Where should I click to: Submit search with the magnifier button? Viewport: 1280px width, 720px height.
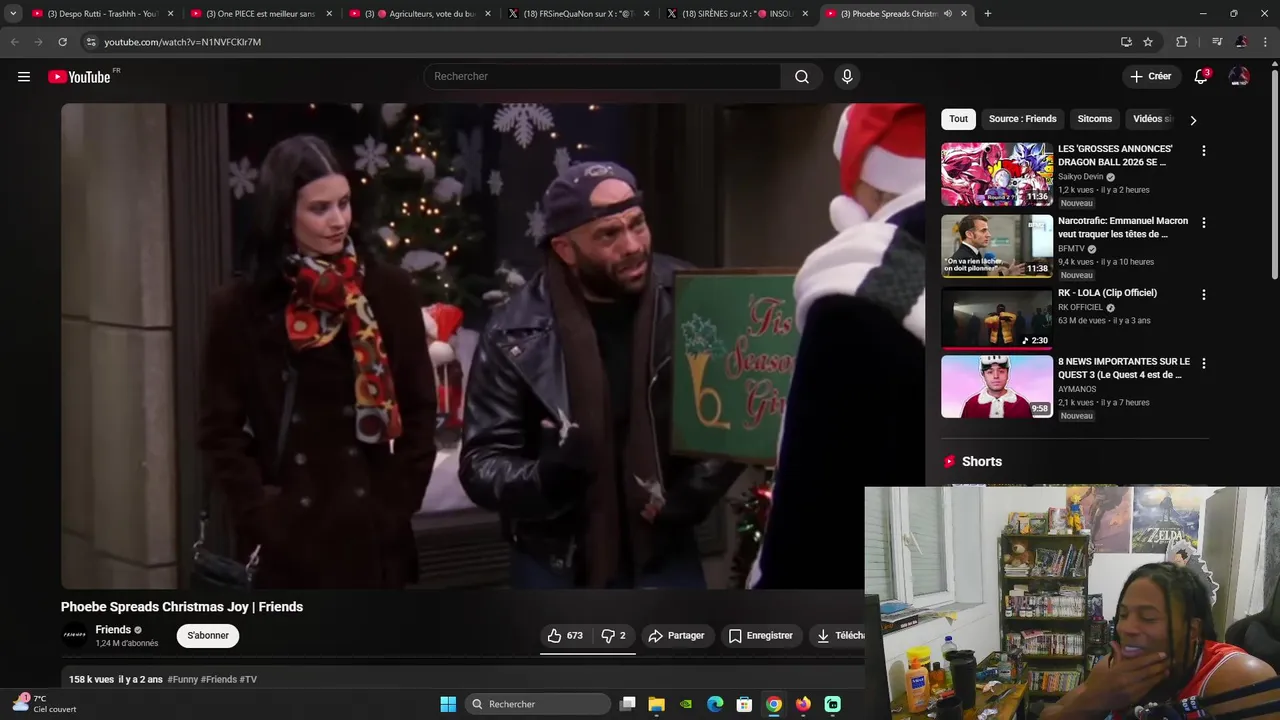click(802, 77)
